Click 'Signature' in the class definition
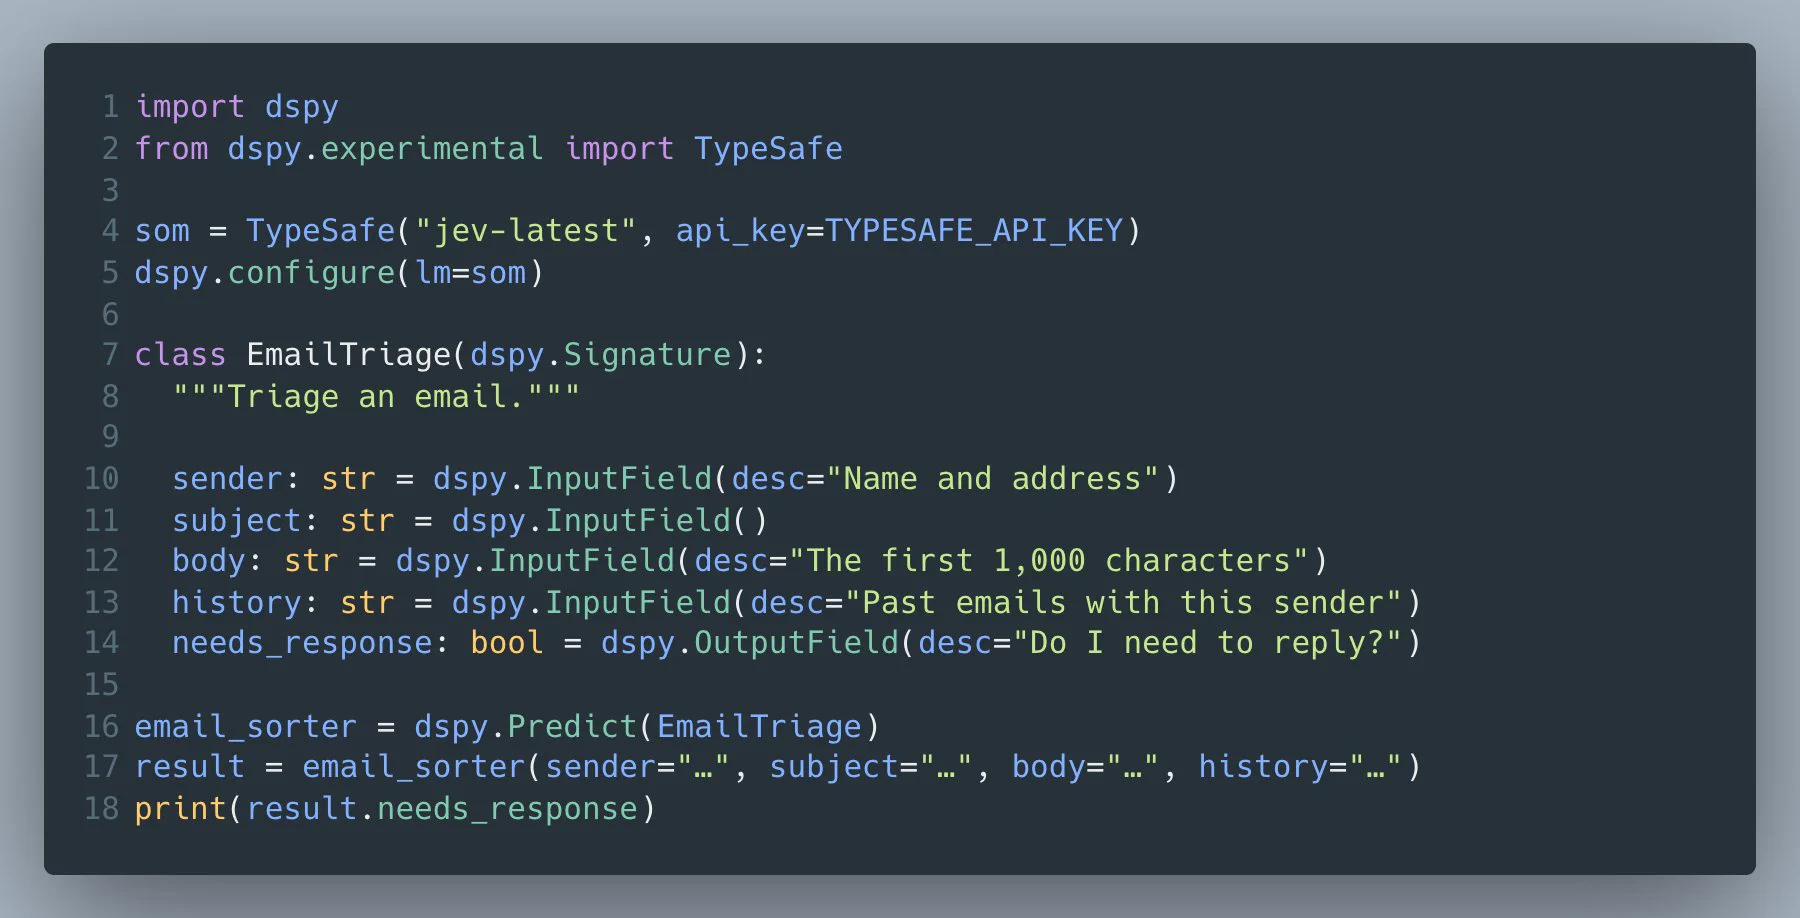1800x918 pixels. point(647,355)
